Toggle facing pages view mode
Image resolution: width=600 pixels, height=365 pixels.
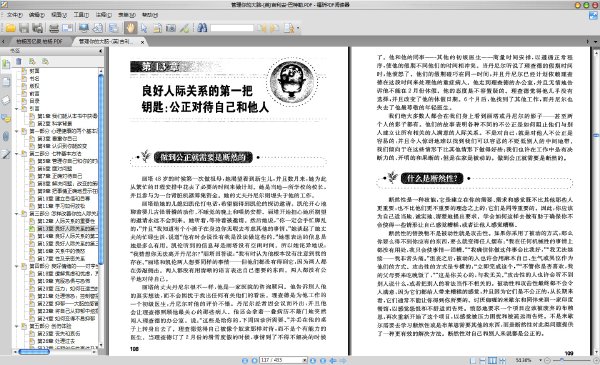pos(493,360)
